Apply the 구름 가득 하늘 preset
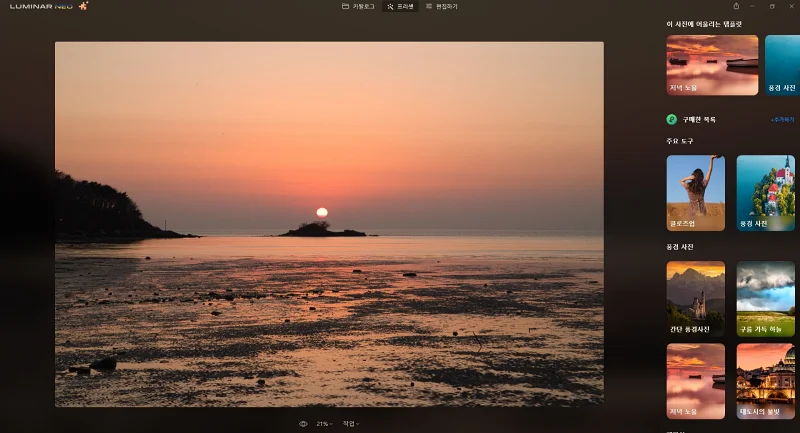Viewport: 800px width, 433px height. click(765, 299)
